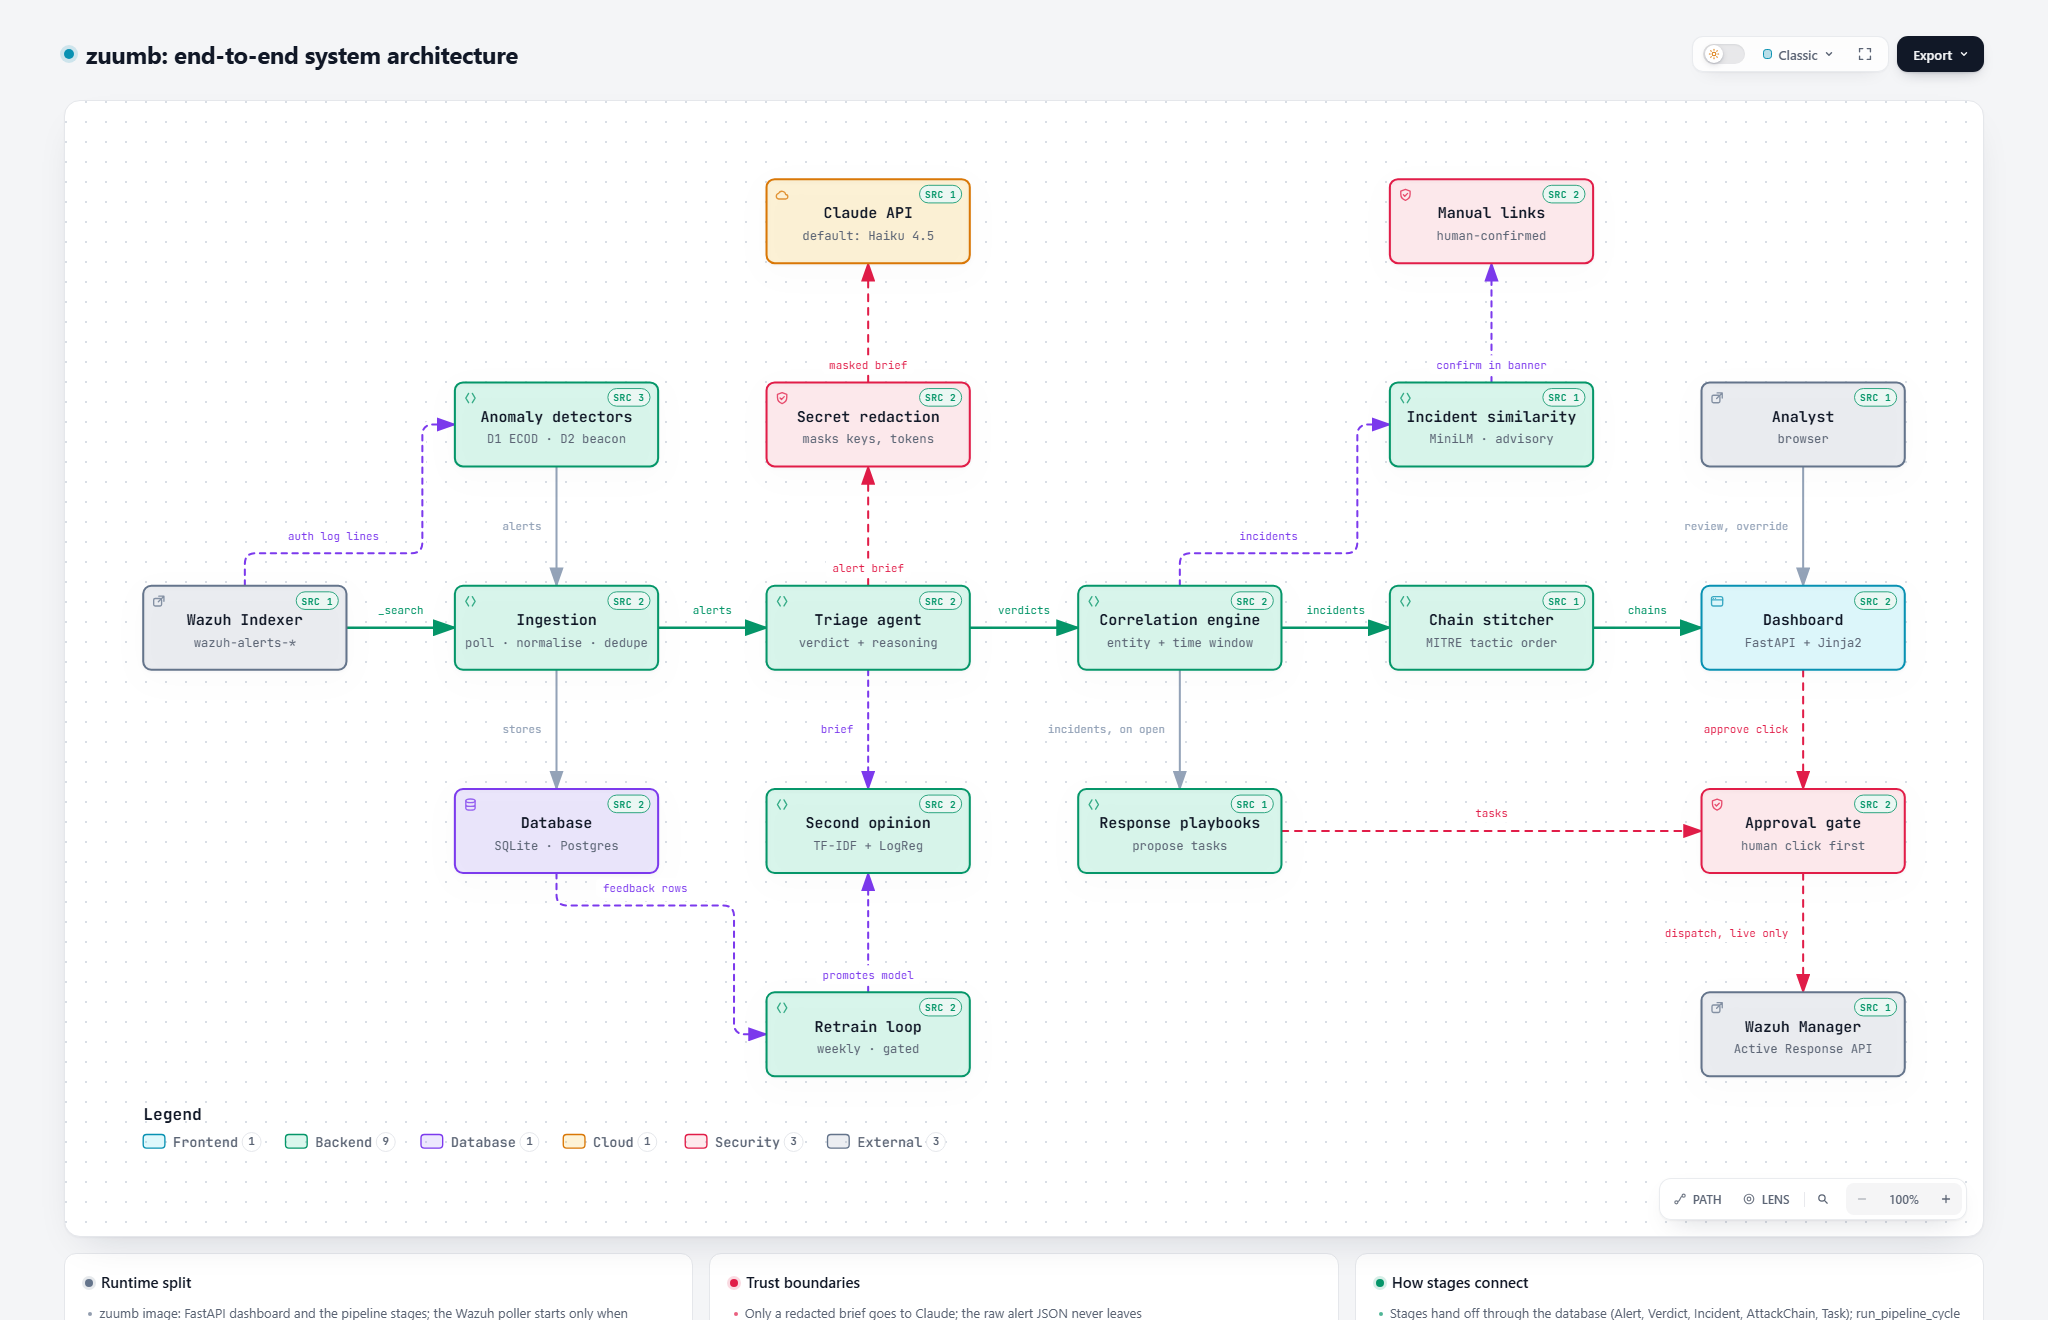Click the shield icon on Approval gate node

click(1717, 804)
